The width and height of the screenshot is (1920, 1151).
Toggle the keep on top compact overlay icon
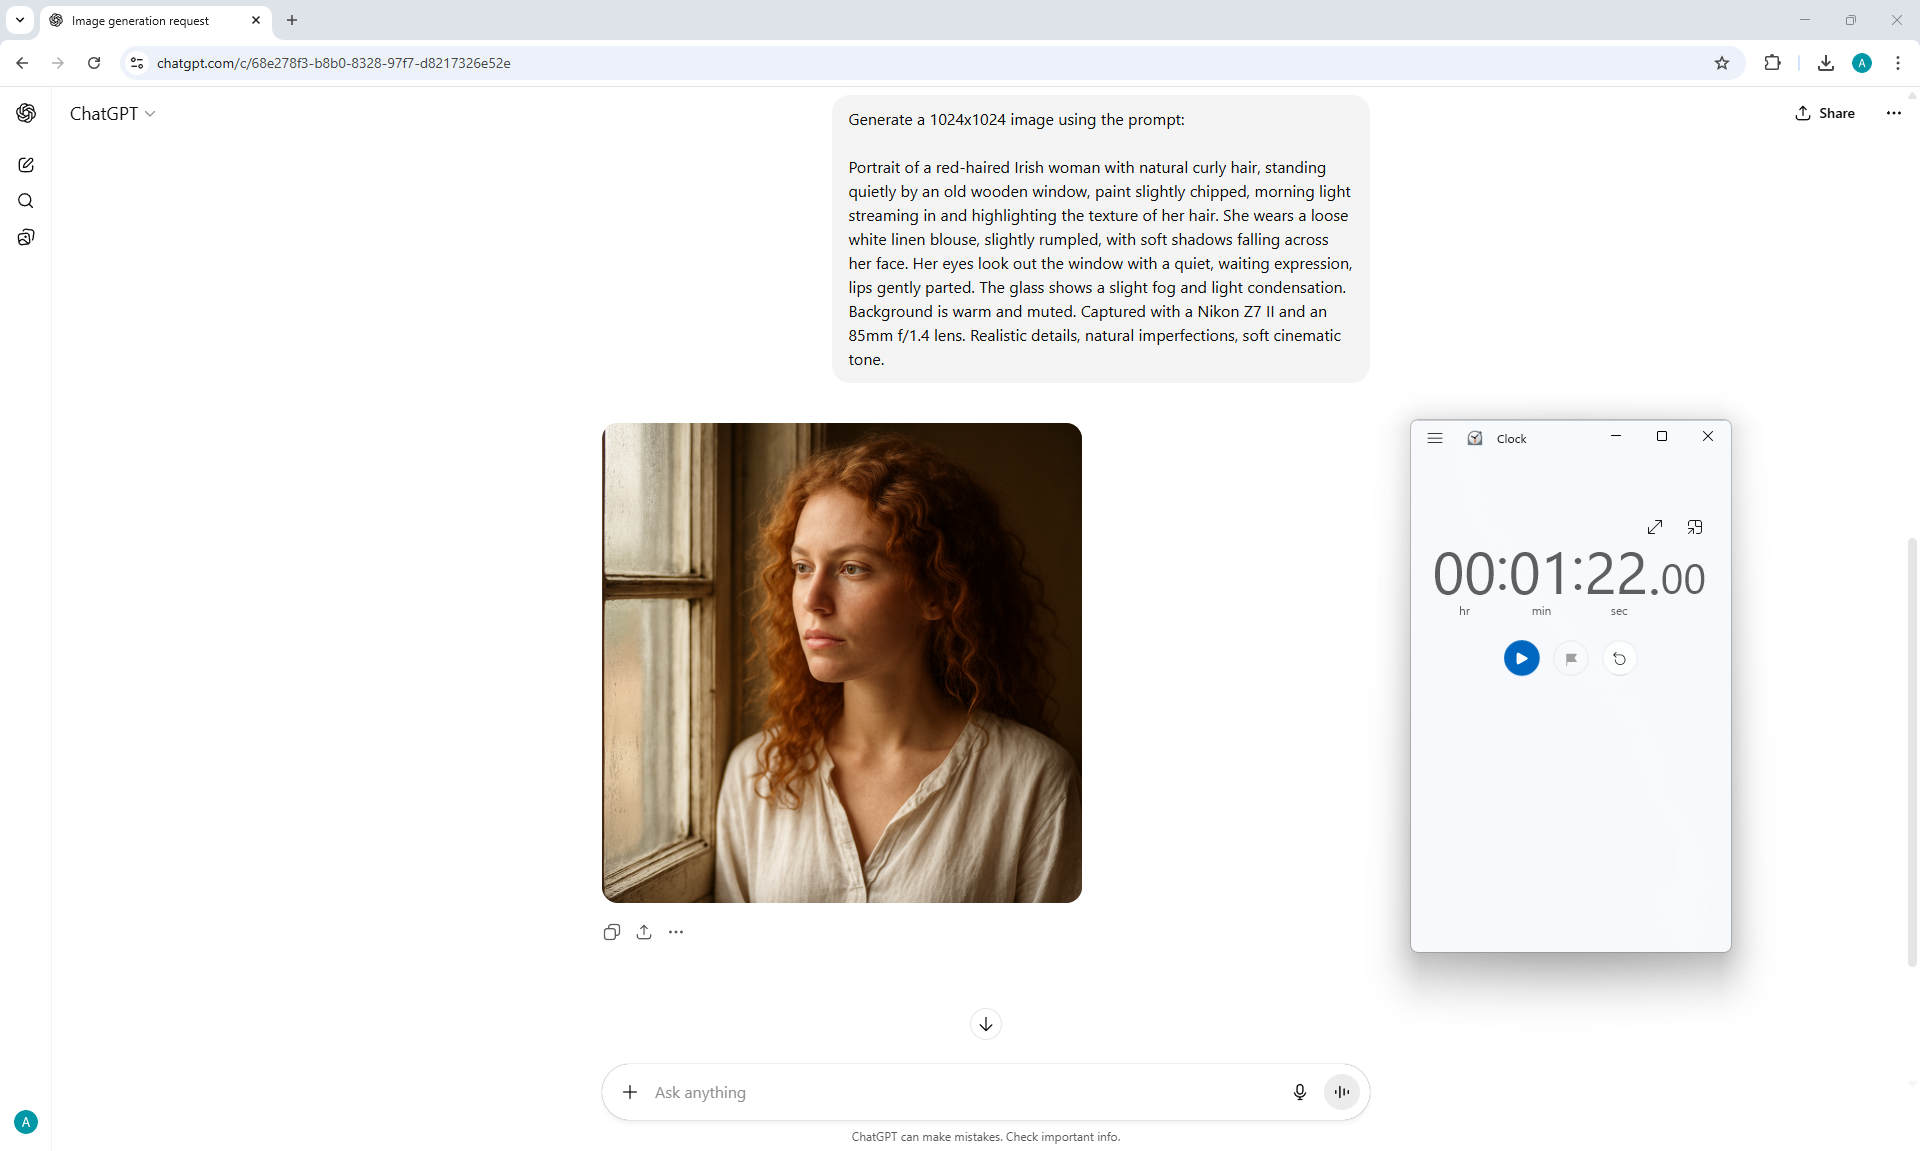pyautogui.click(x=1695, y=527)
